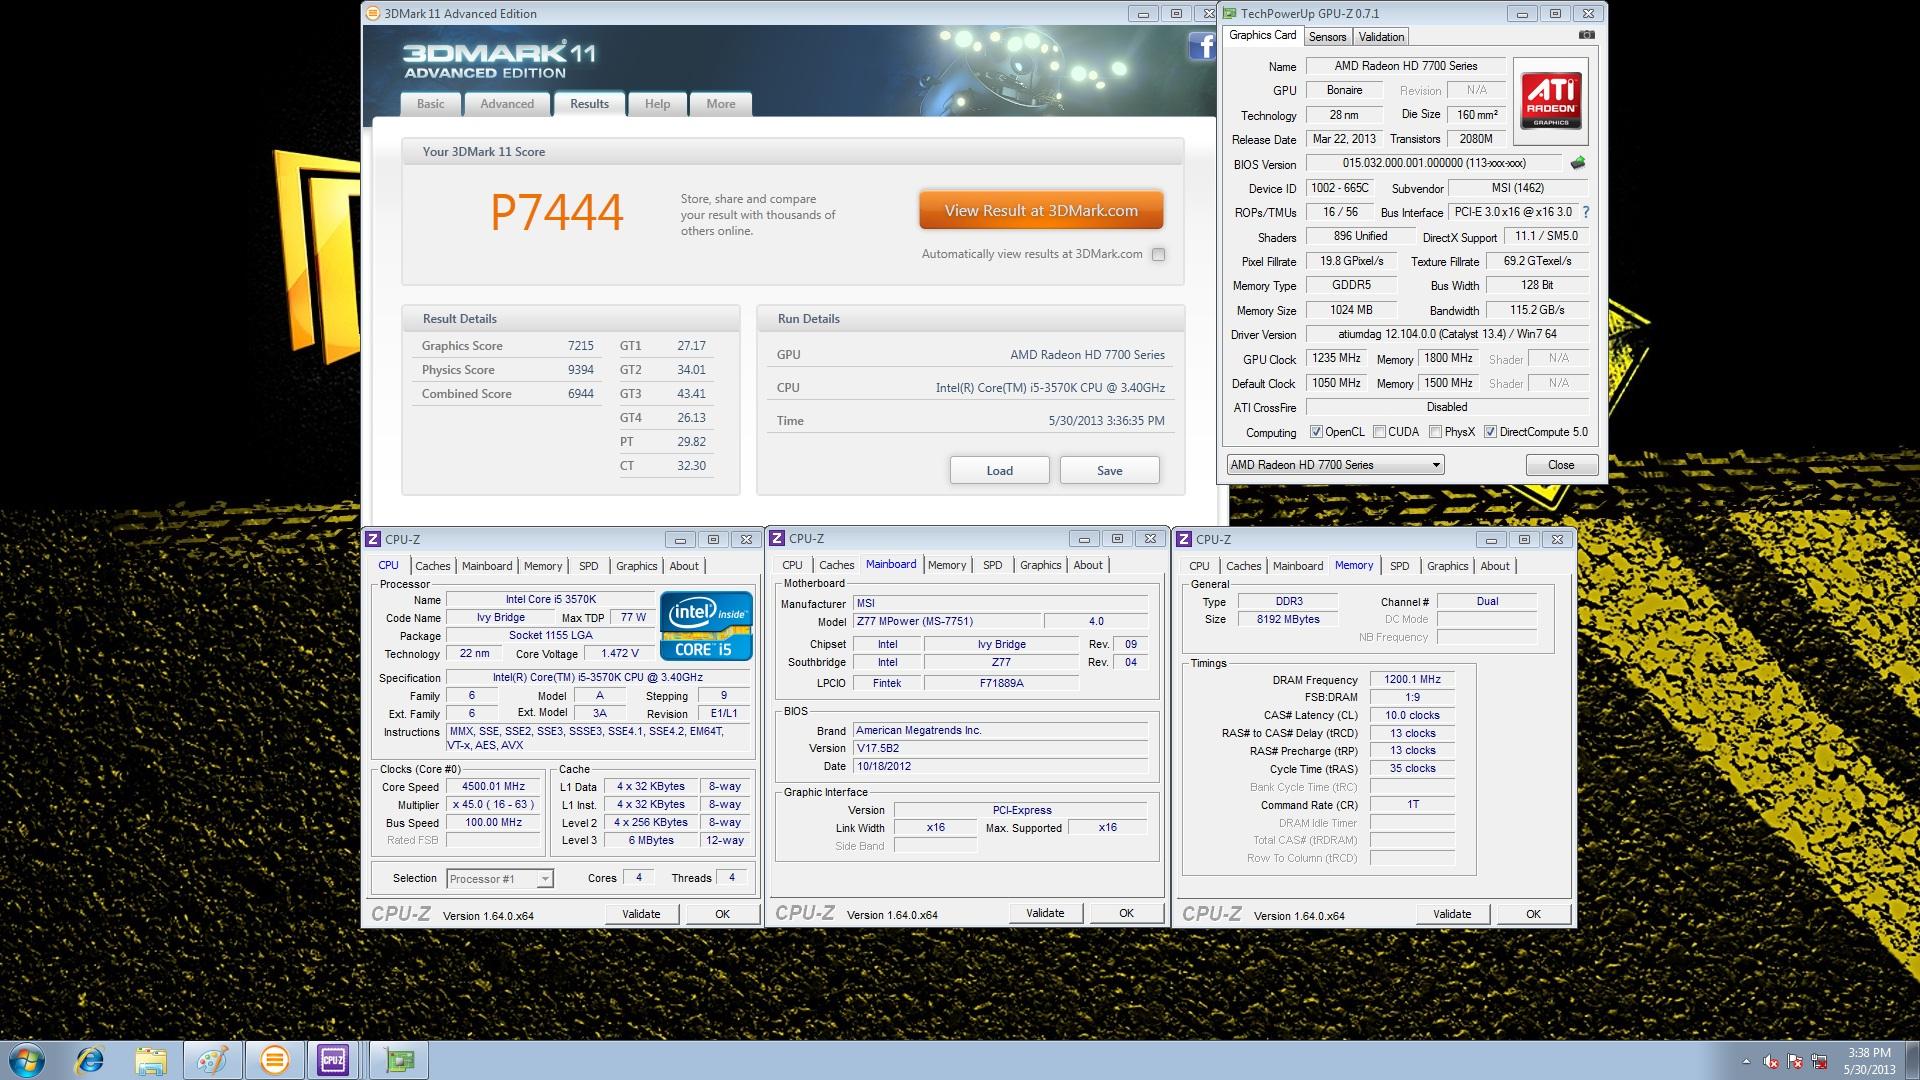Open the Processor #1 selection dropdown

(x=499, y=879)
